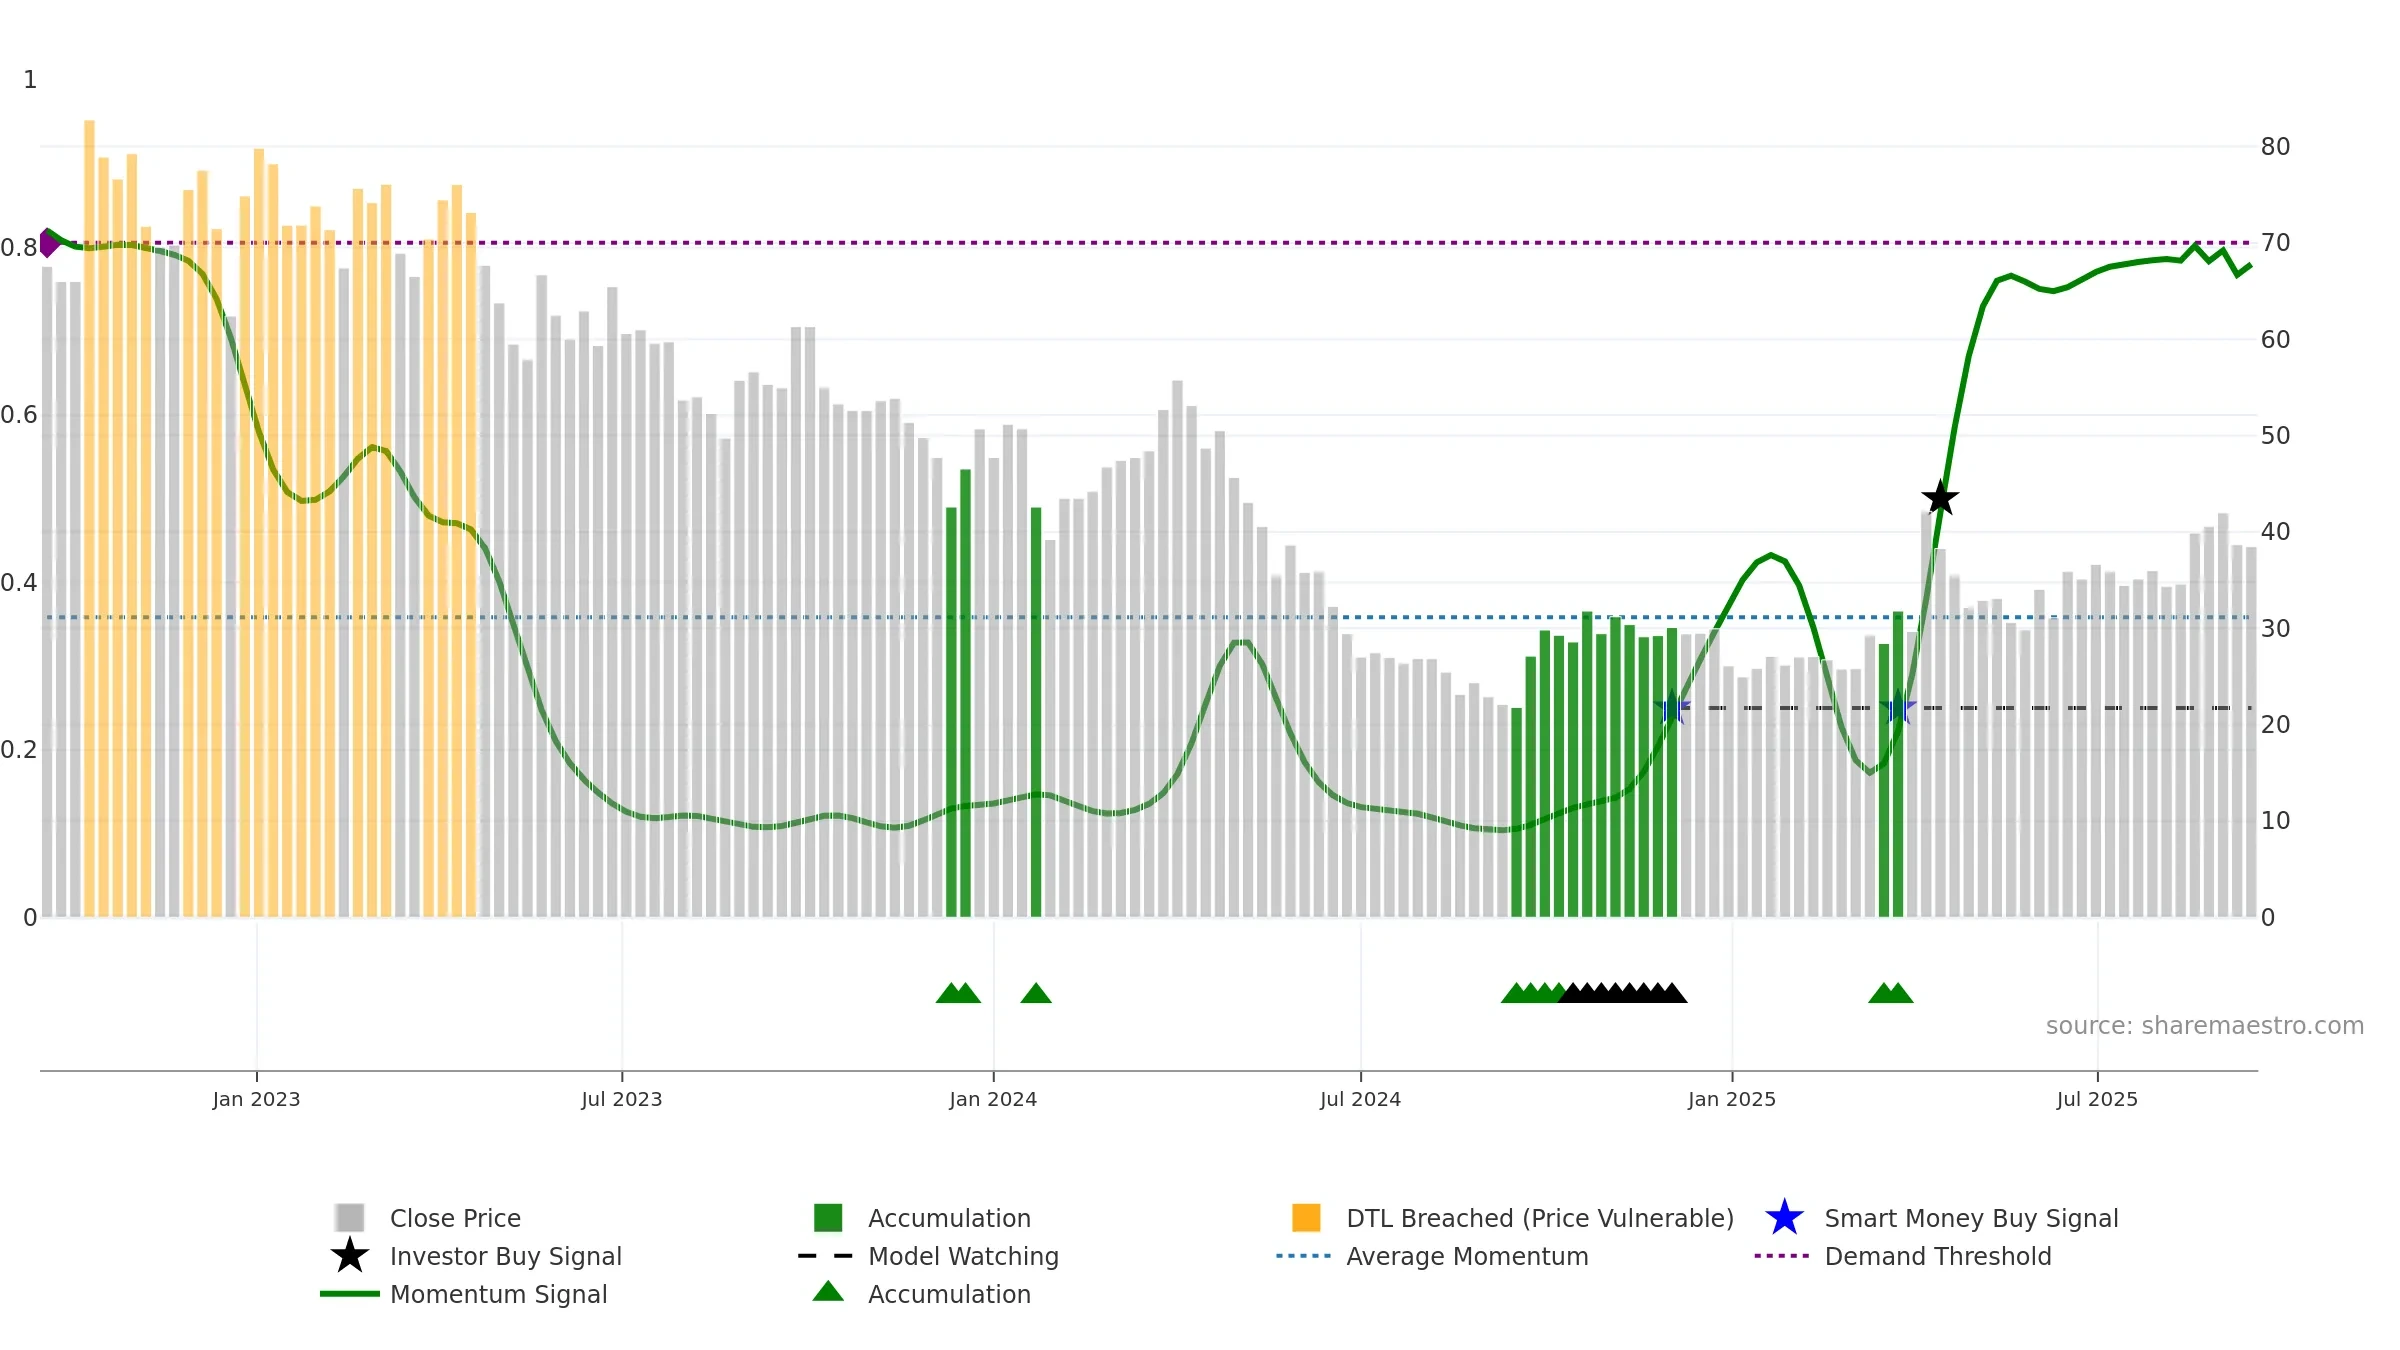Screen dimensions: 2400x1350
Task: Click the Close Price legend label
Action: 455,1218
